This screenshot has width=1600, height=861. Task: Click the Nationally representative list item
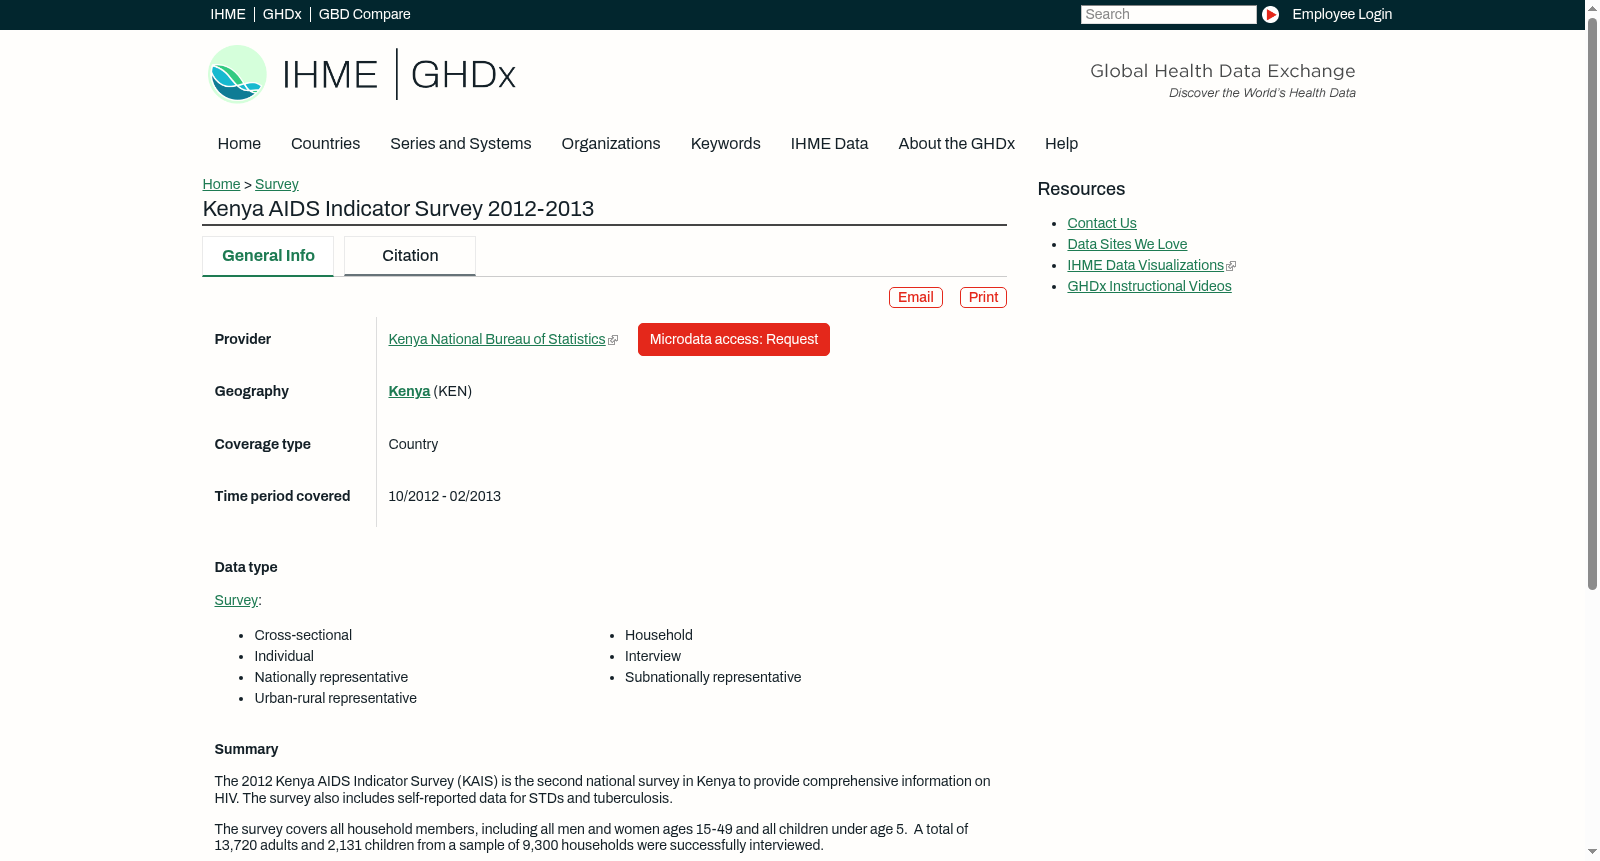pyautogui.click(x=331, y=678)
